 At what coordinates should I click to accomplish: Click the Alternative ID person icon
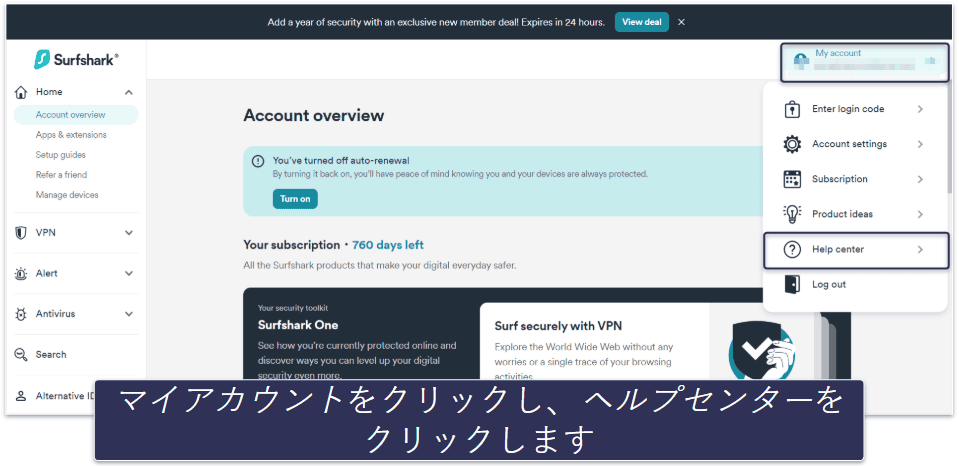point(21,396)
